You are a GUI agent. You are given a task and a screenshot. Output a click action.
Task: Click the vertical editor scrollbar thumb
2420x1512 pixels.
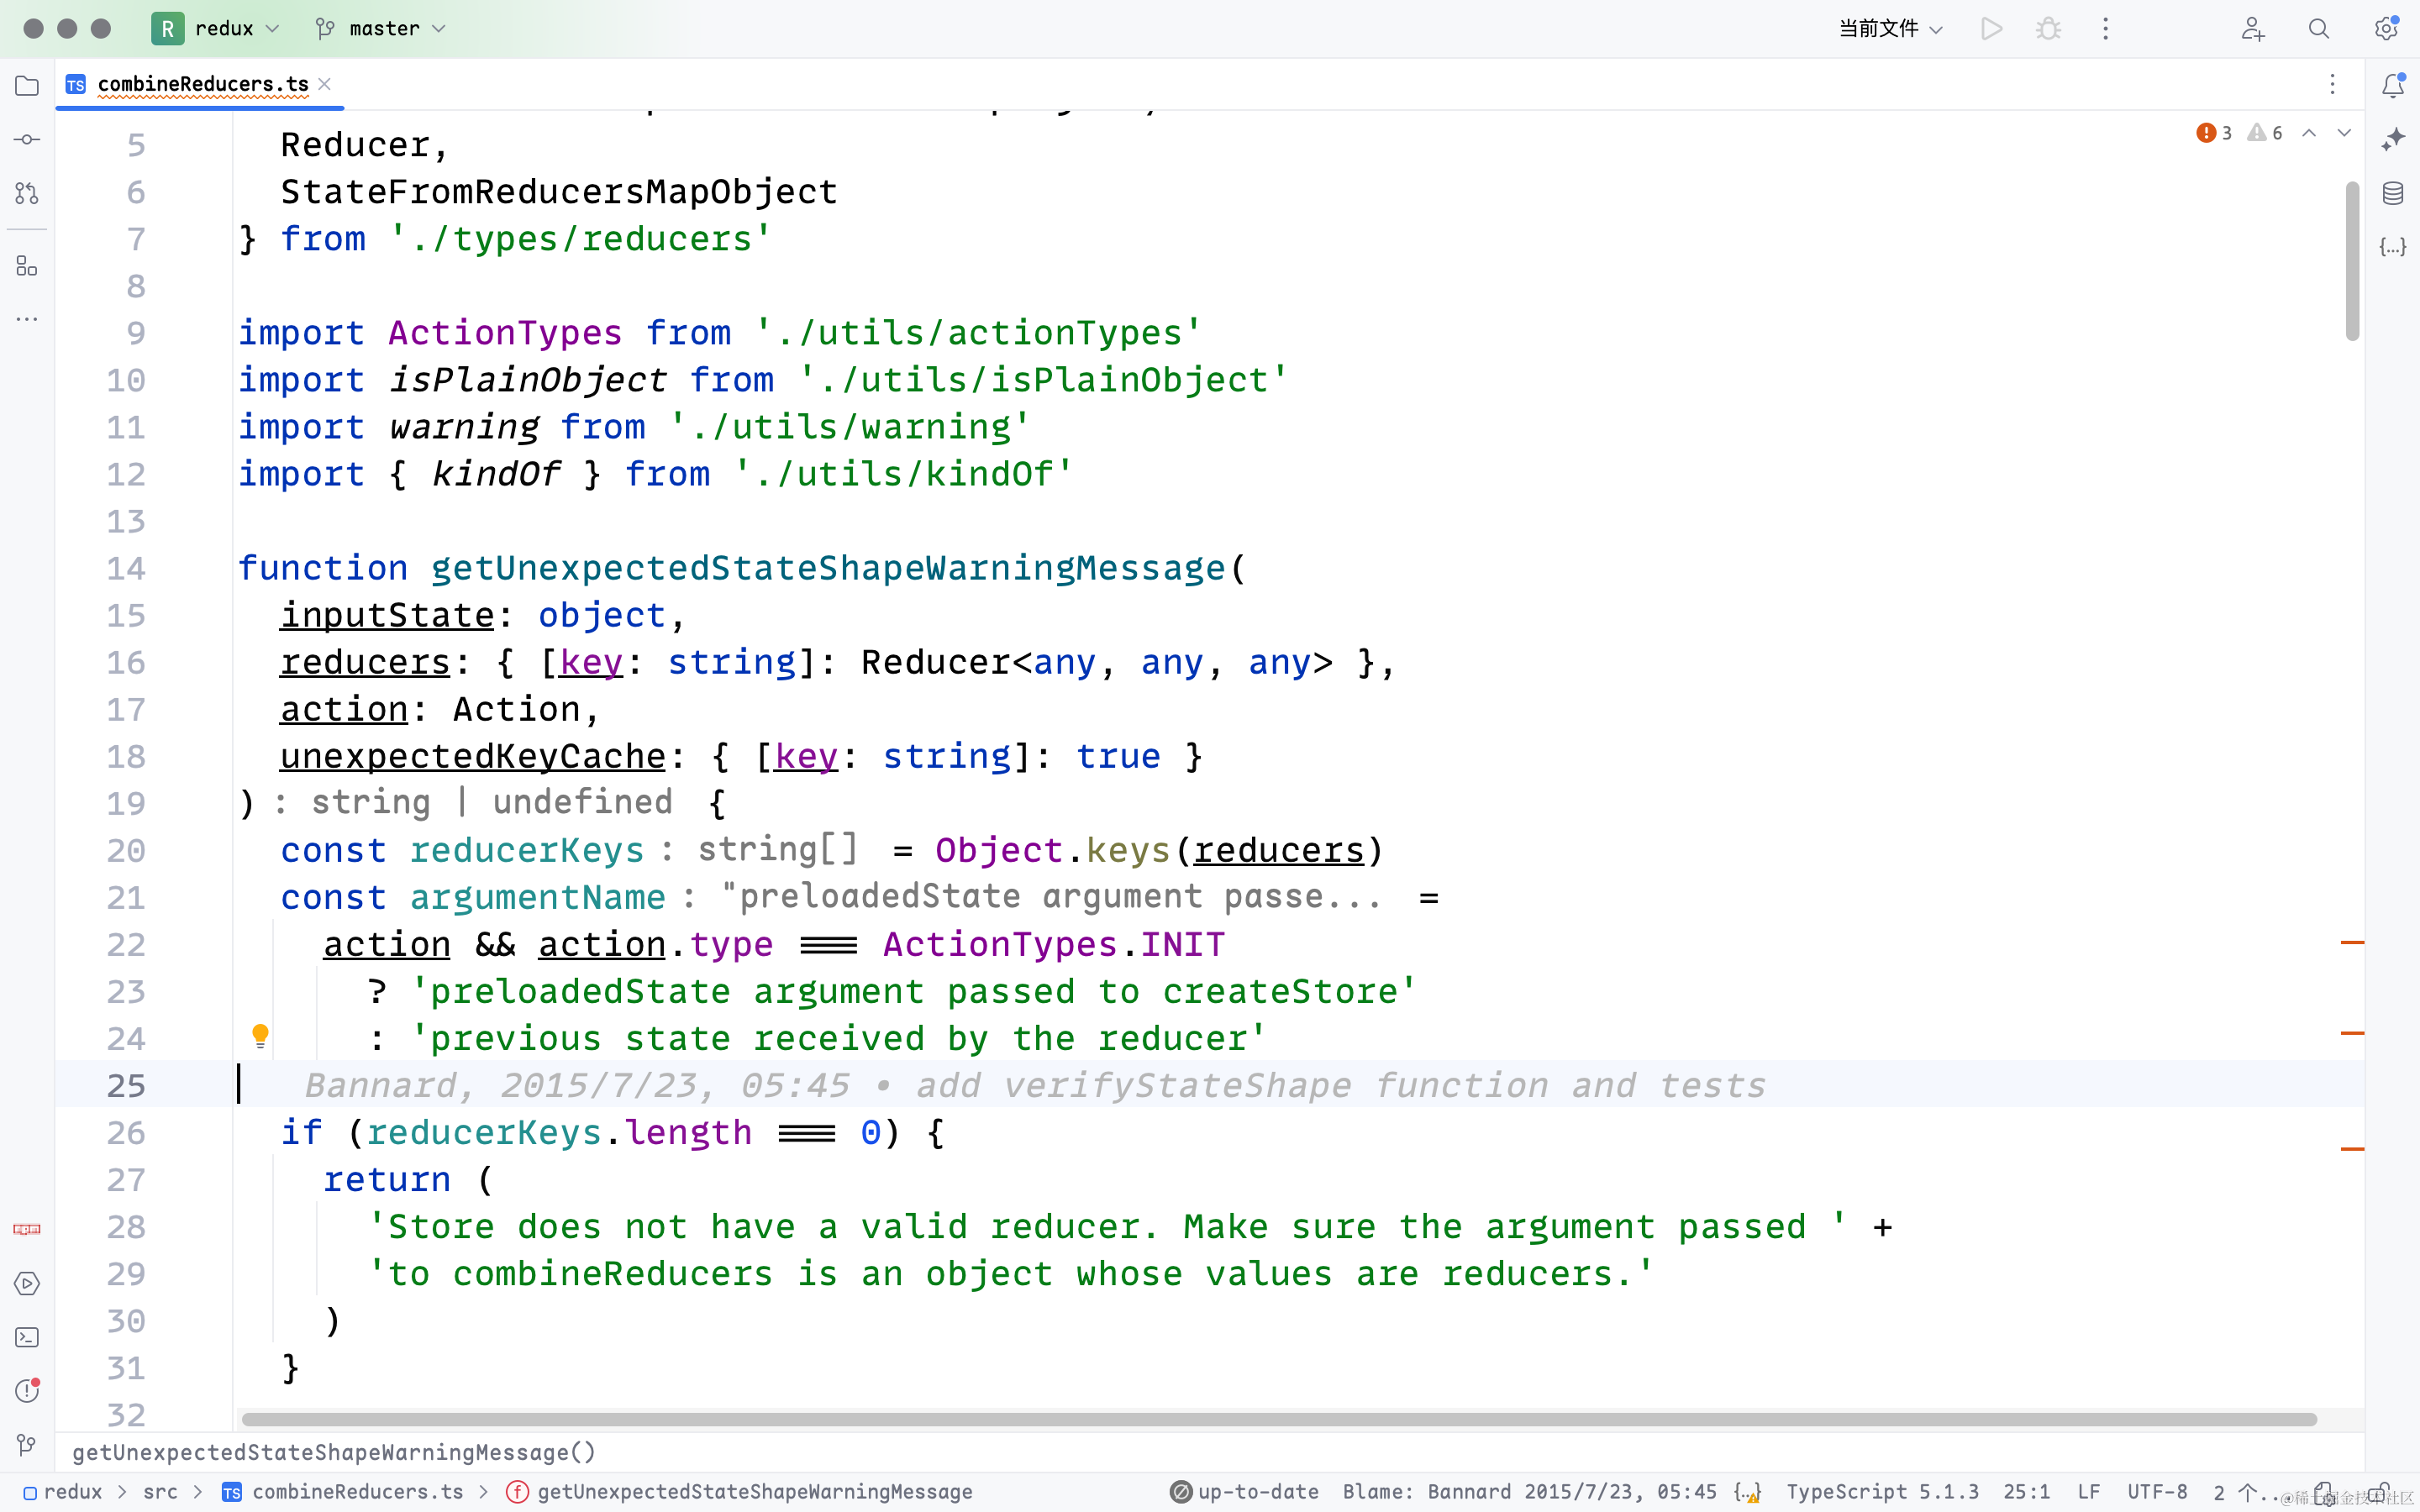[x=2352, y=260]
